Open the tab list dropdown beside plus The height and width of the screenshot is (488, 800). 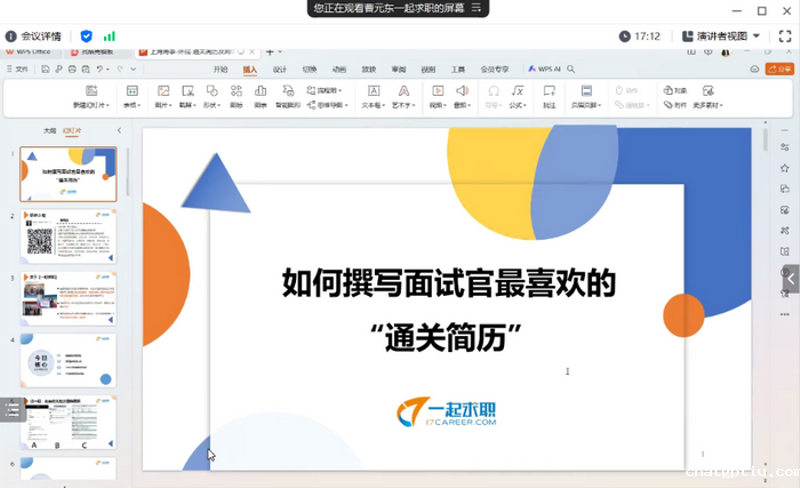[x=280, y=52]
